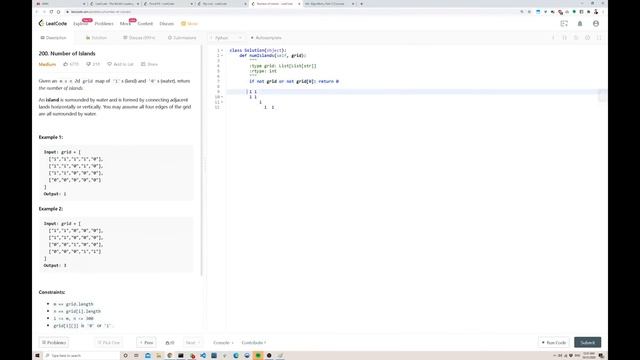Click the '200. Number of Islands' title
Image resolution: width=640 pixels, height=360 pixels.
click(x=67, y=53)
